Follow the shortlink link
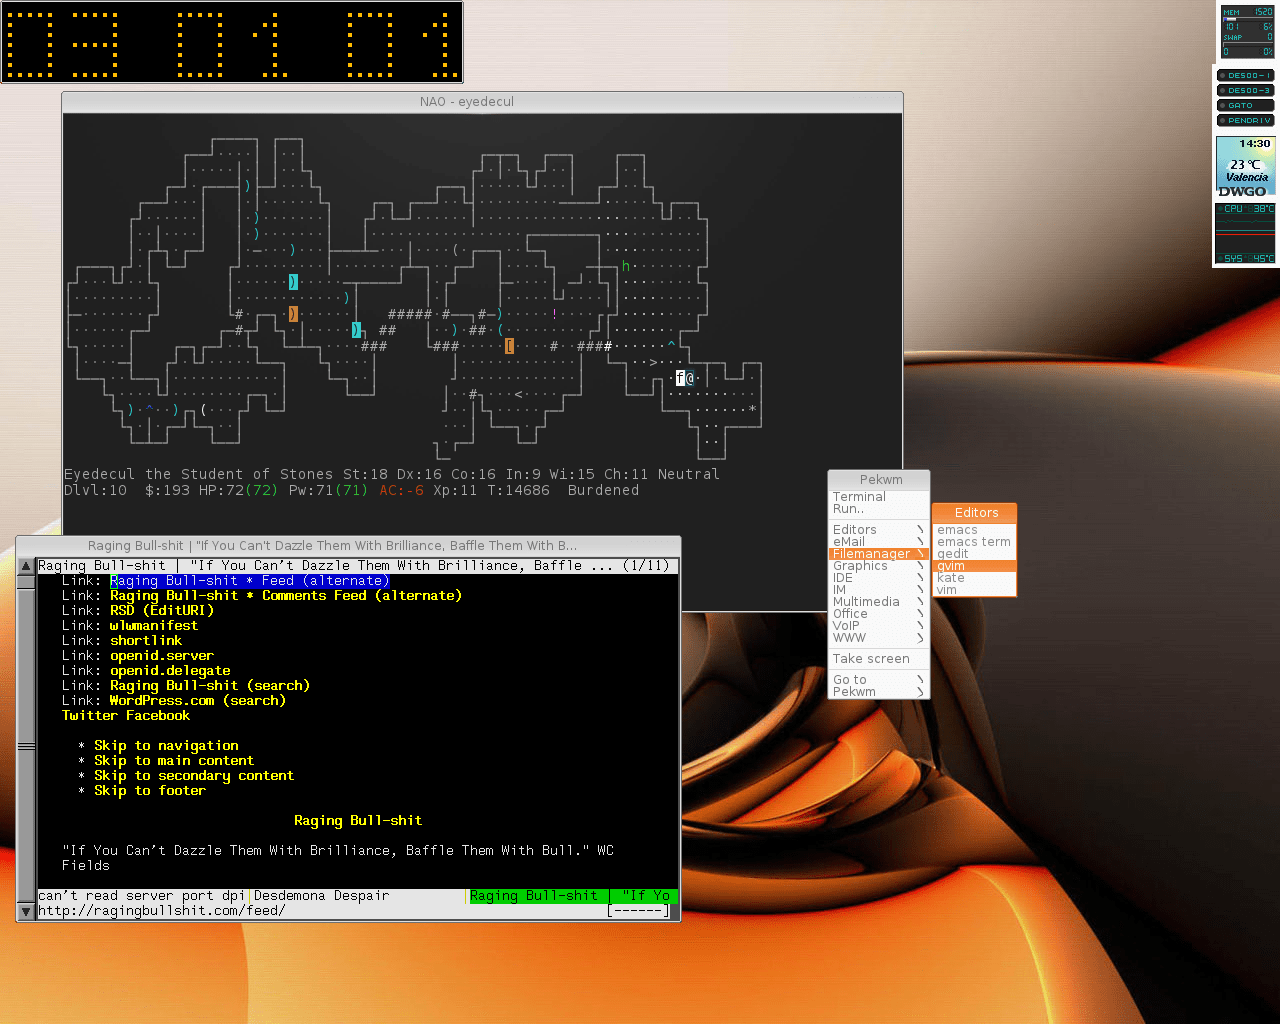The image size is (1280, 1024). [x=146, y=641]
